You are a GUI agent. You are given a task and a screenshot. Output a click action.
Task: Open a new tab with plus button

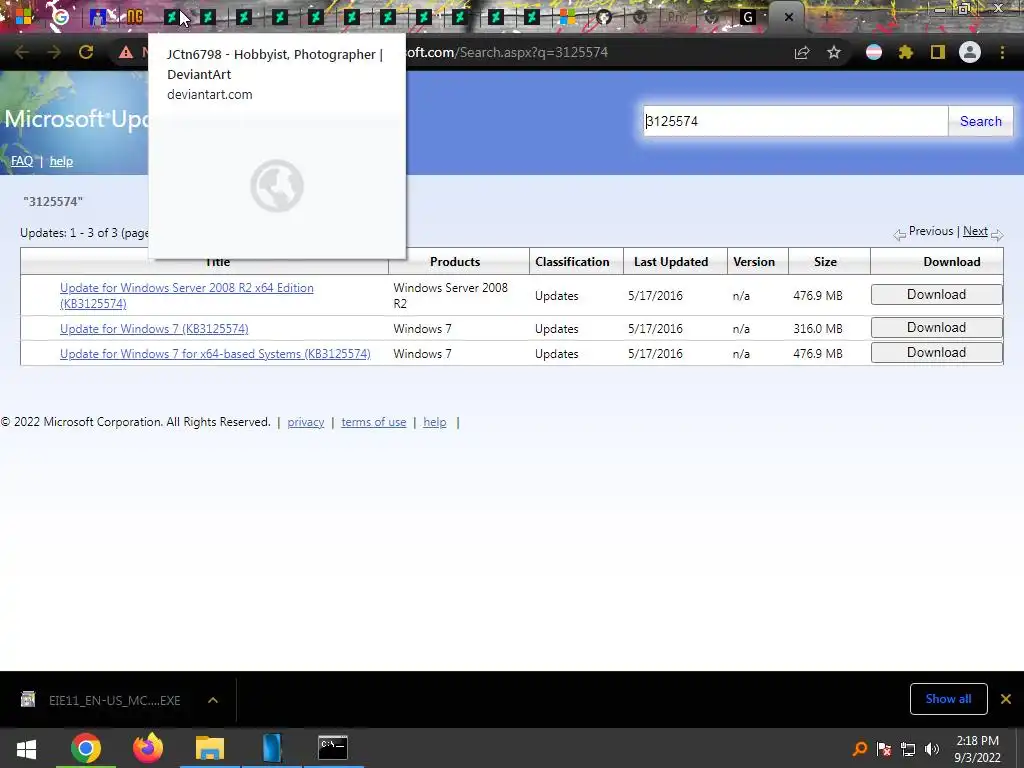pyautogui.click(x=826, y=17)
